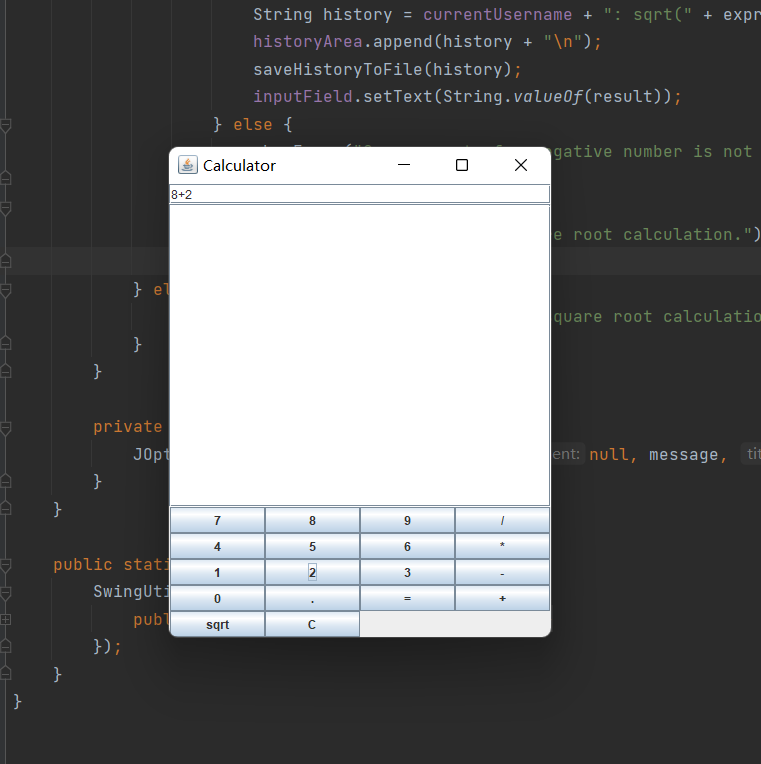Select the multiply (*) button
The image size is (761, 764).
(x=502, y=546)
